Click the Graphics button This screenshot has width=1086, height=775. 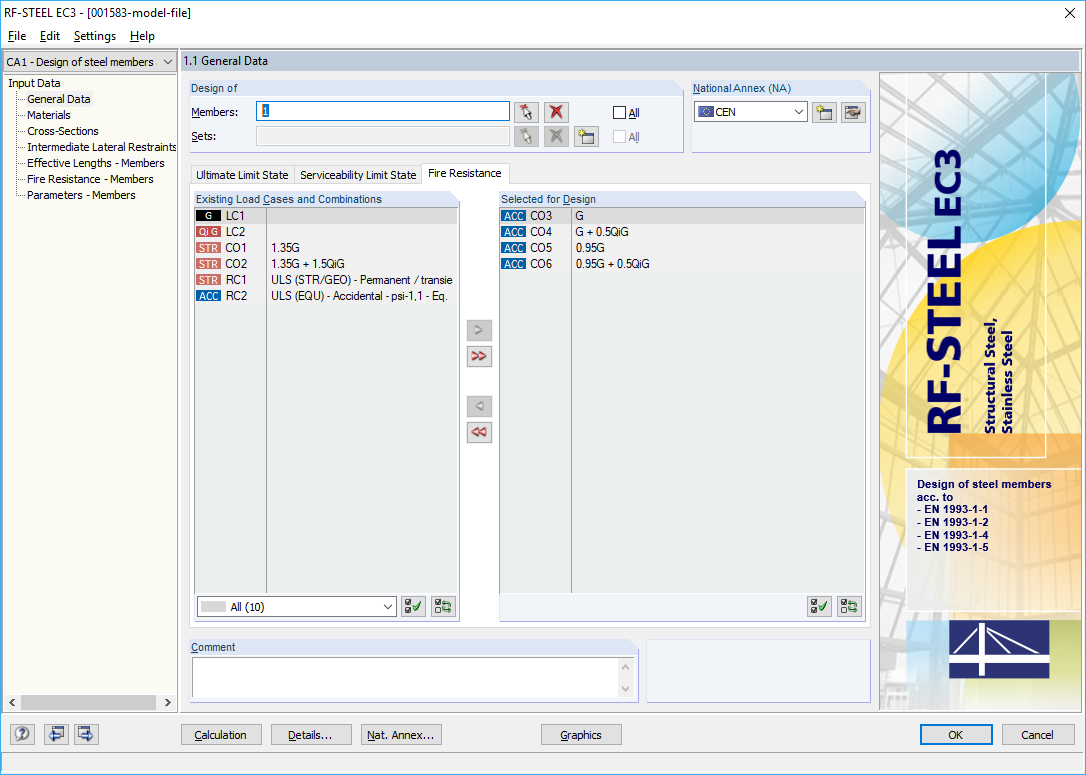(x=580, y=735)
